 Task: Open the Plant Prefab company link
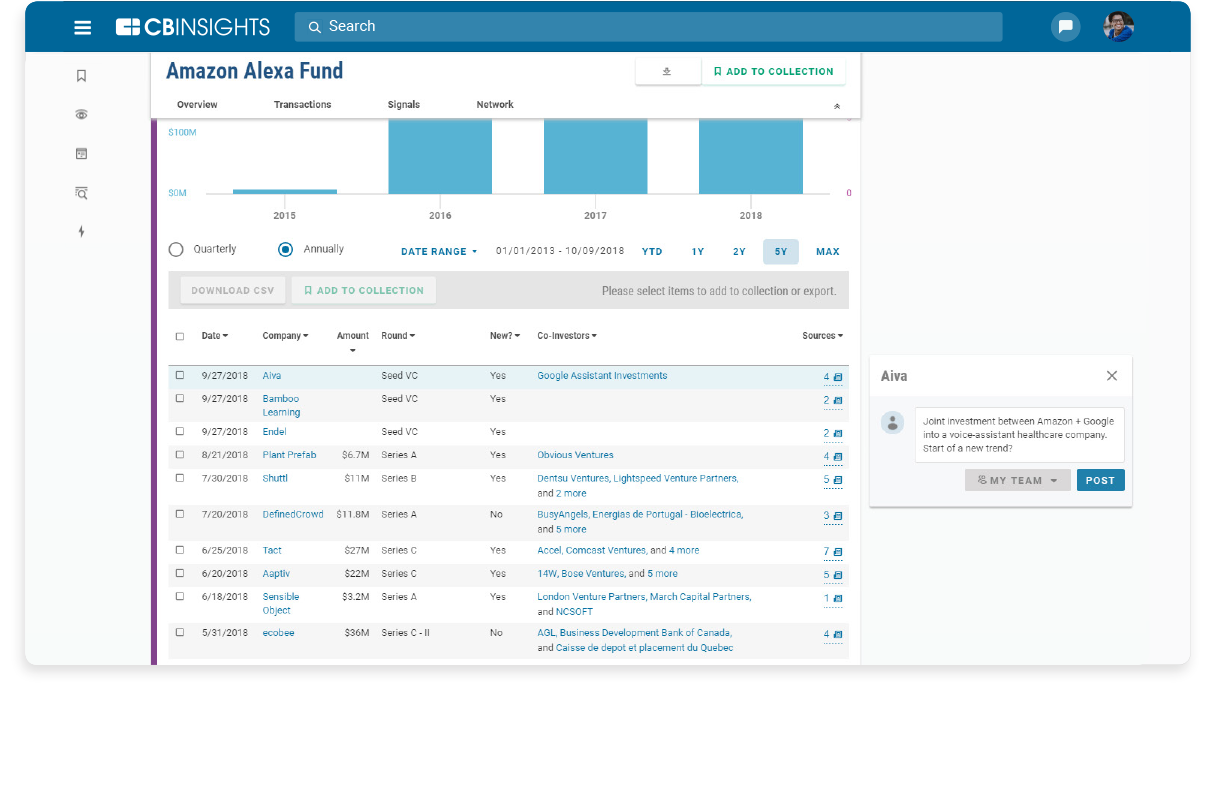pyautogui.click(x=289, y=455)
